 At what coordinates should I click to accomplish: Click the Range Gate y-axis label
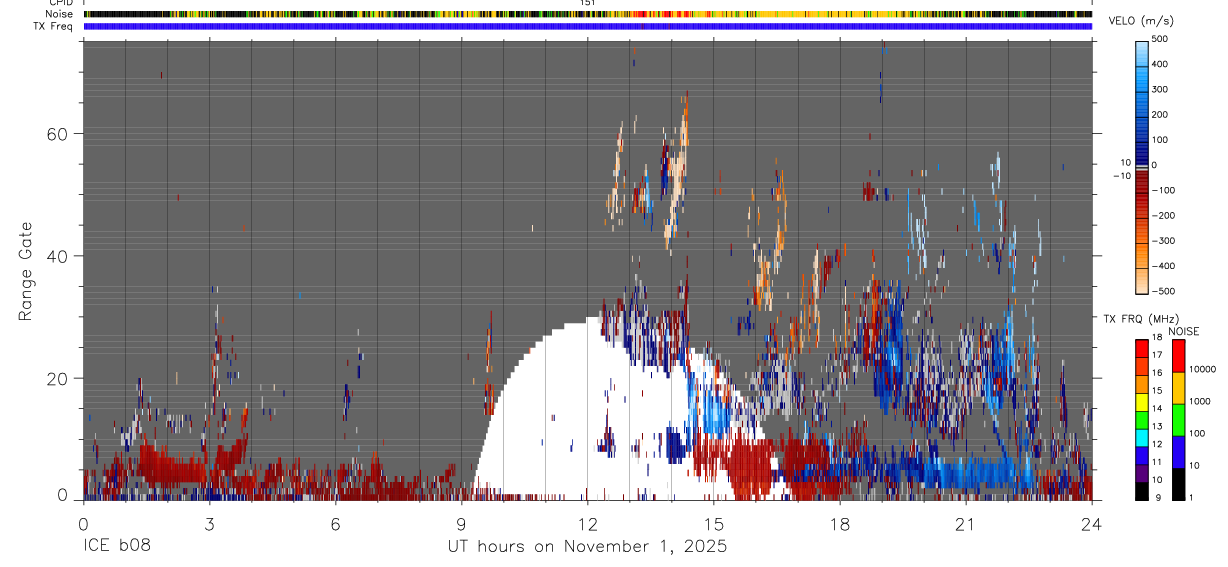point(26,272)
